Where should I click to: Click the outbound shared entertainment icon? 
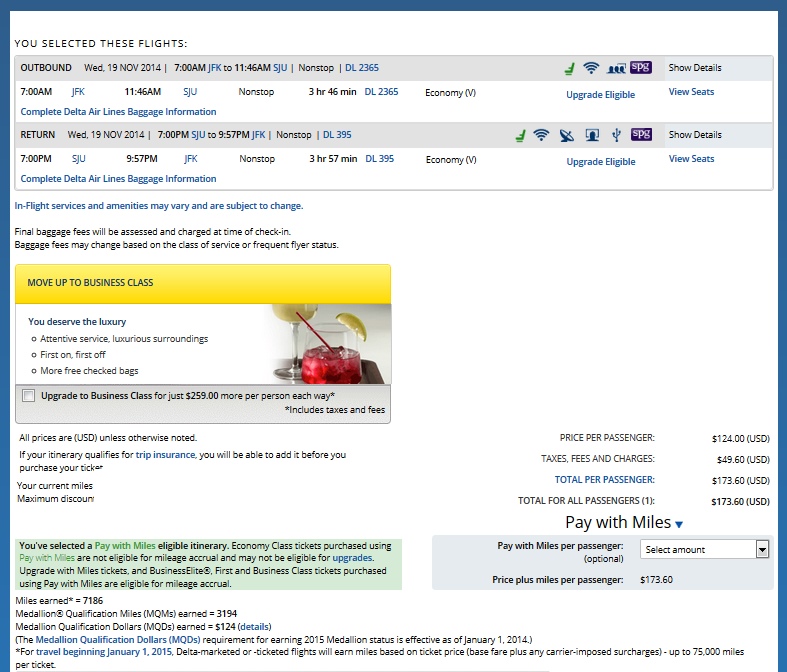tap(615, 68)
